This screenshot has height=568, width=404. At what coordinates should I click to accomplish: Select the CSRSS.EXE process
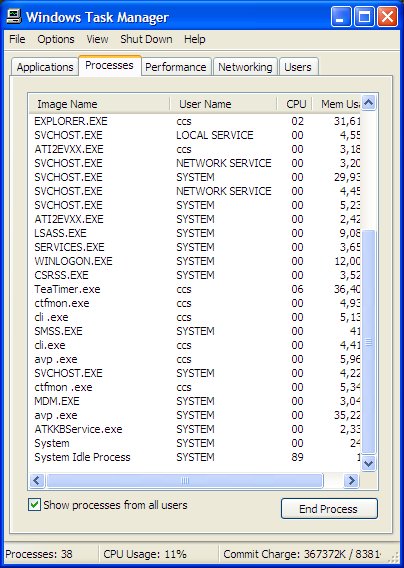[195, 275]
